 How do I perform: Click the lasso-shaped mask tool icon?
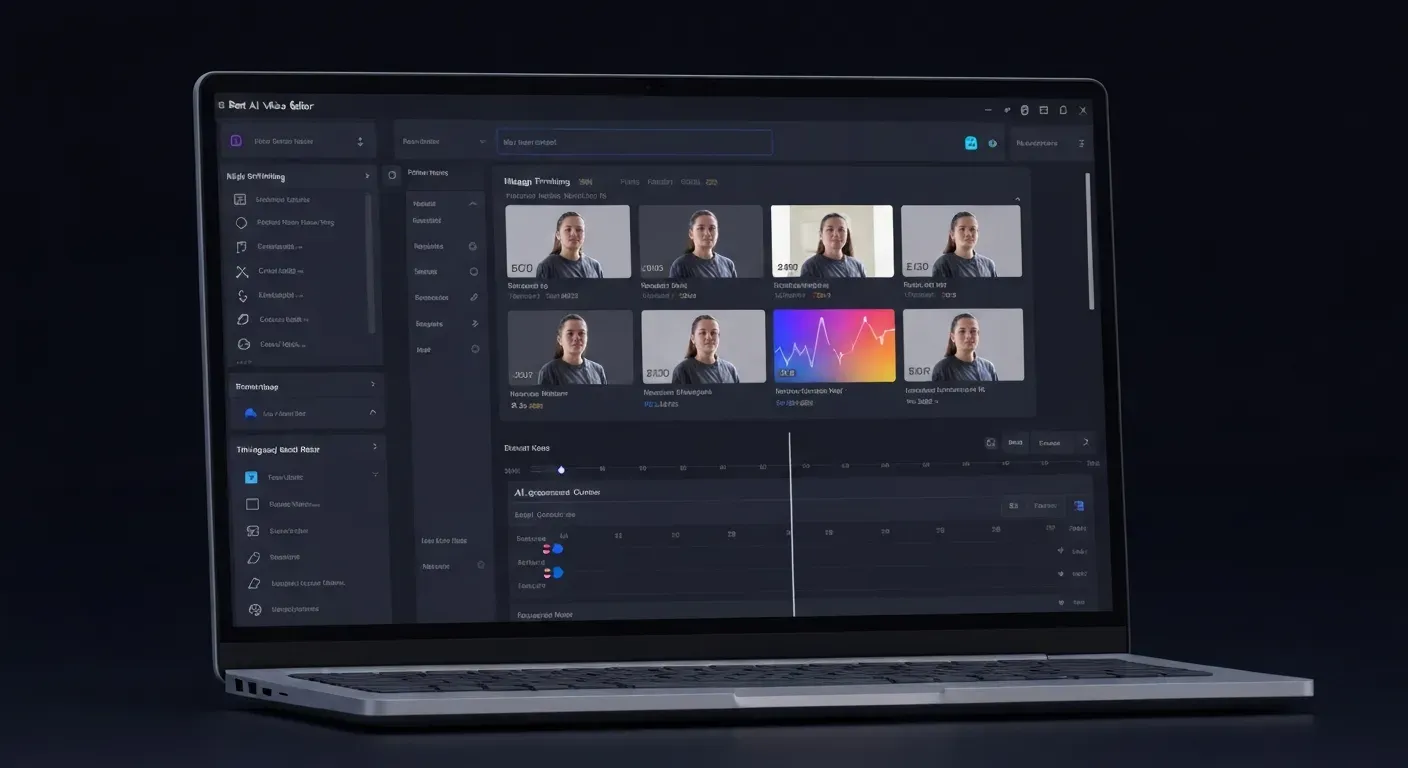point(243,319)
